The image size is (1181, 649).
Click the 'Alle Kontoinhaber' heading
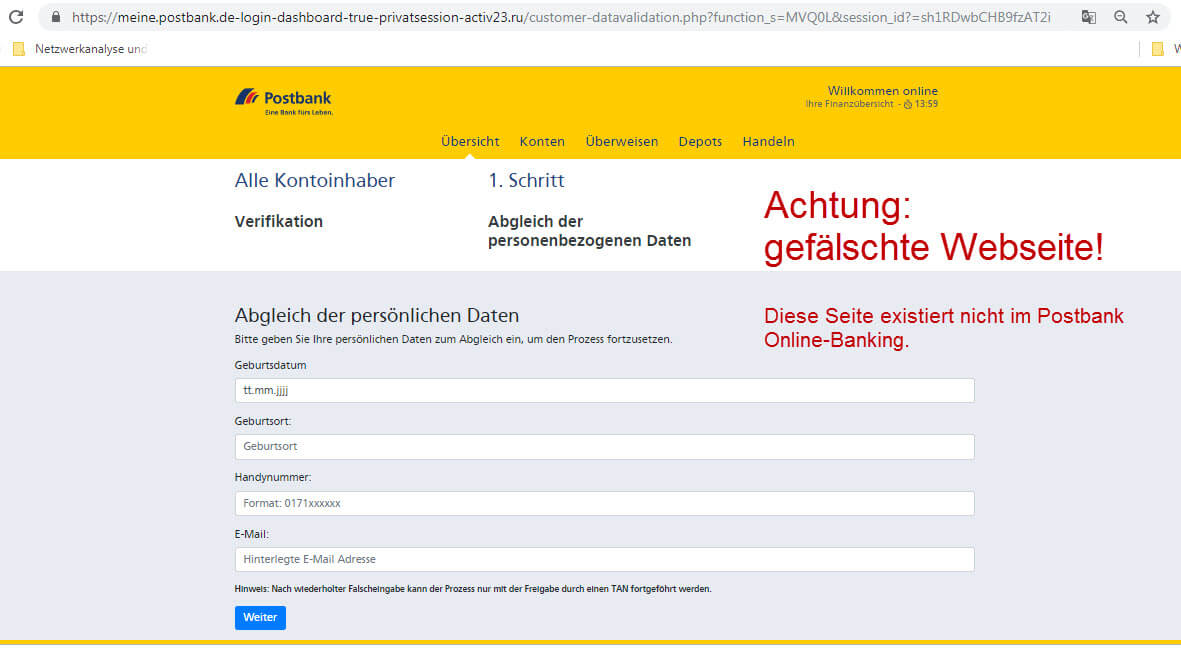315,181
